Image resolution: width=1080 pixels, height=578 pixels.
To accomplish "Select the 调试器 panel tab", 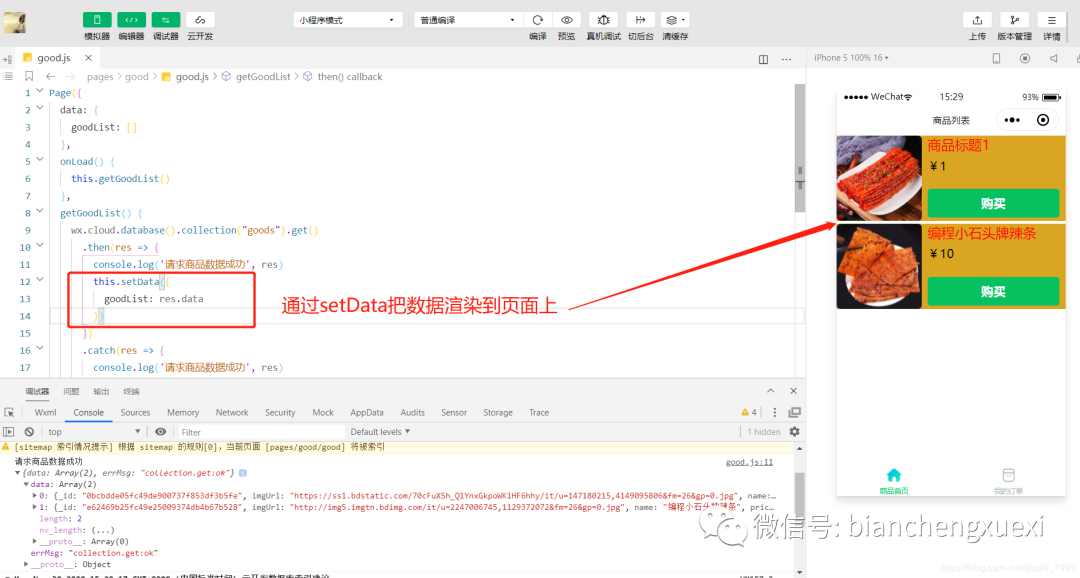I will coord(37,391).
